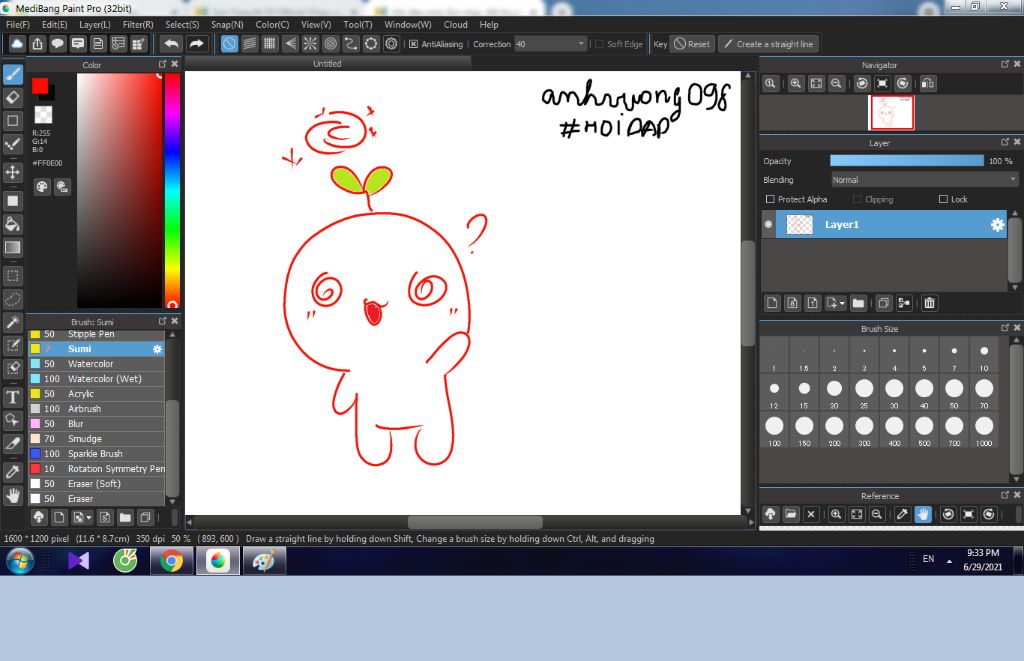
Task: Toggle the Soft Edge checkbox
Action: (599, 44)
